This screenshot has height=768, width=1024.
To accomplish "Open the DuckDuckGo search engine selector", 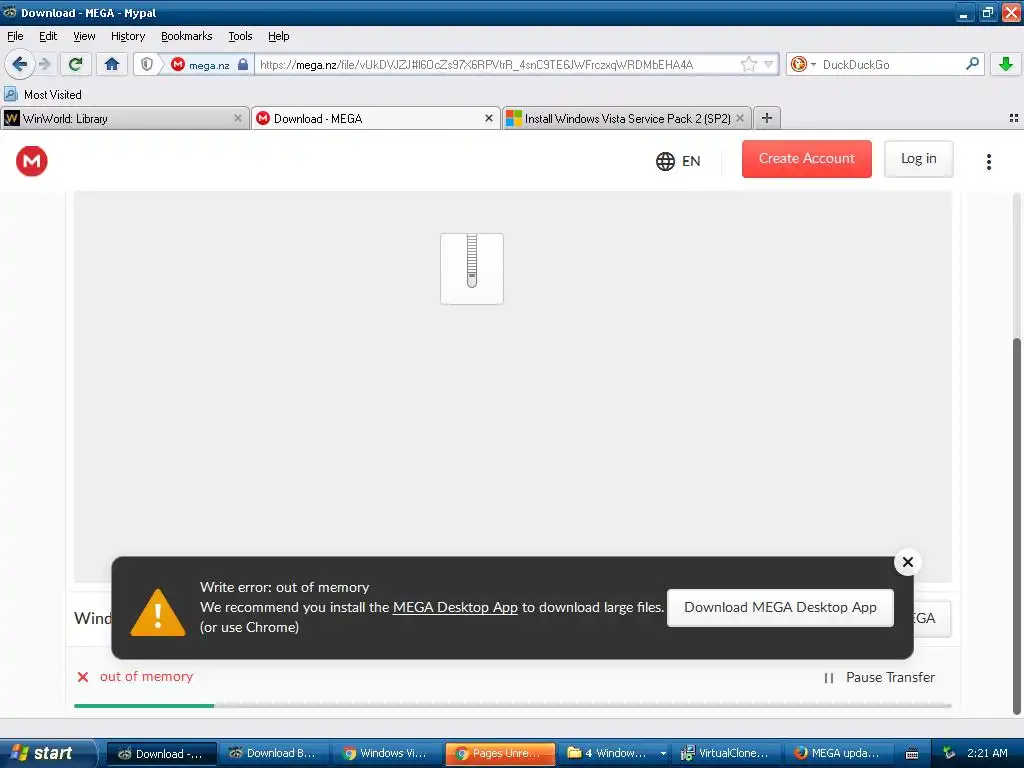I will point(803,64).
